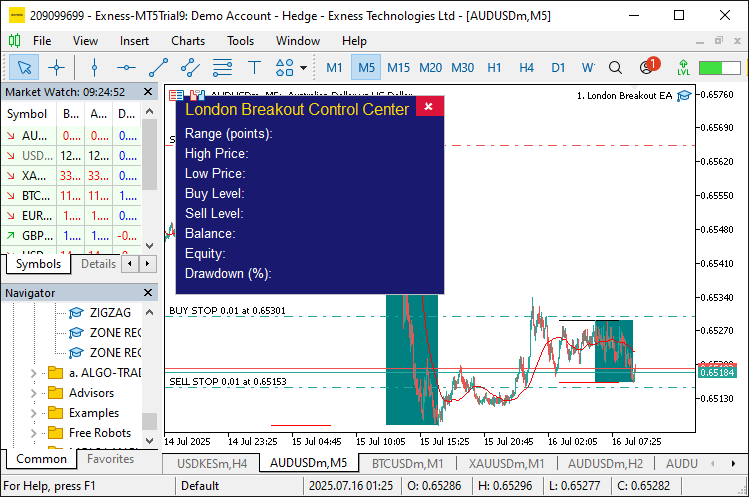Image resolution: width=749 pixels, height=497 pixels.
Task: Select XA... symbol row in Market Watch
Action: pos(72,176)
